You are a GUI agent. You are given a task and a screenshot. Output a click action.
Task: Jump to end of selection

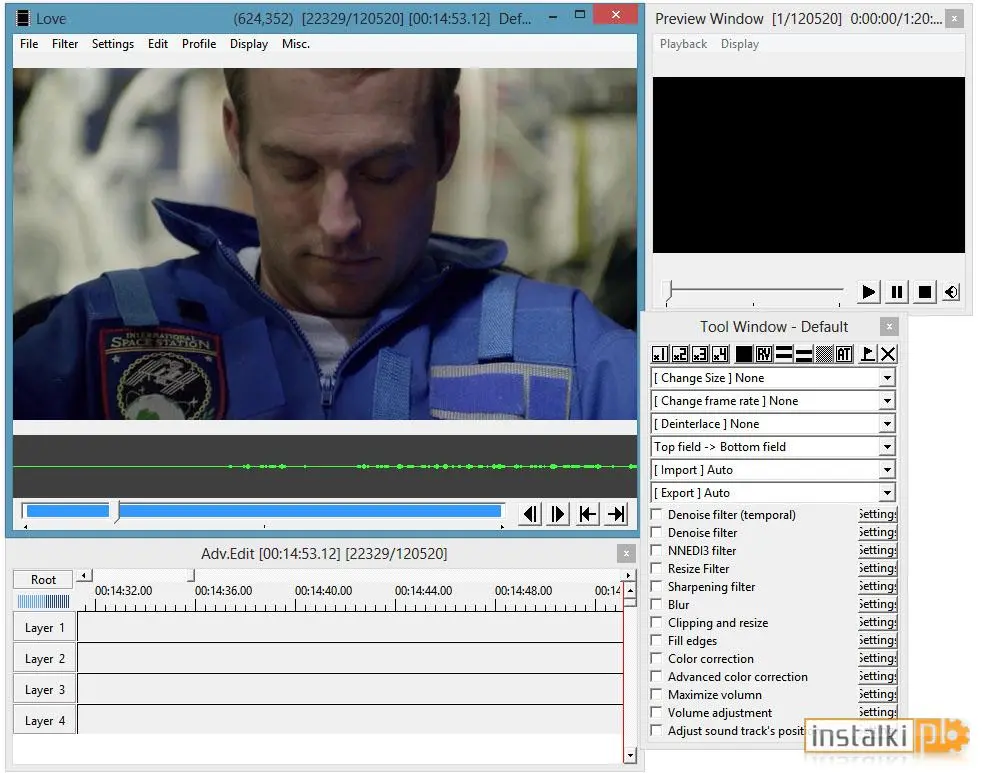pyautogui.click(x=616, y=515)
